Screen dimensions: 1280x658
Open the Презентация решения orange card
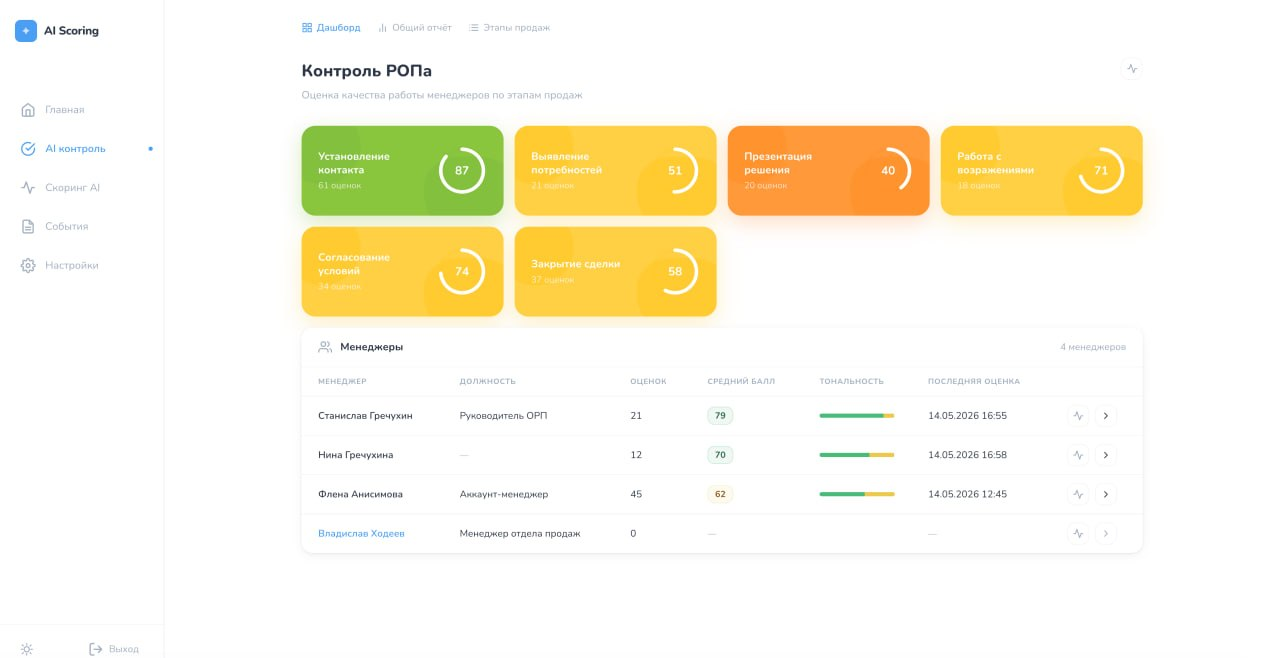pyautogui.click(x=828, y=170)
